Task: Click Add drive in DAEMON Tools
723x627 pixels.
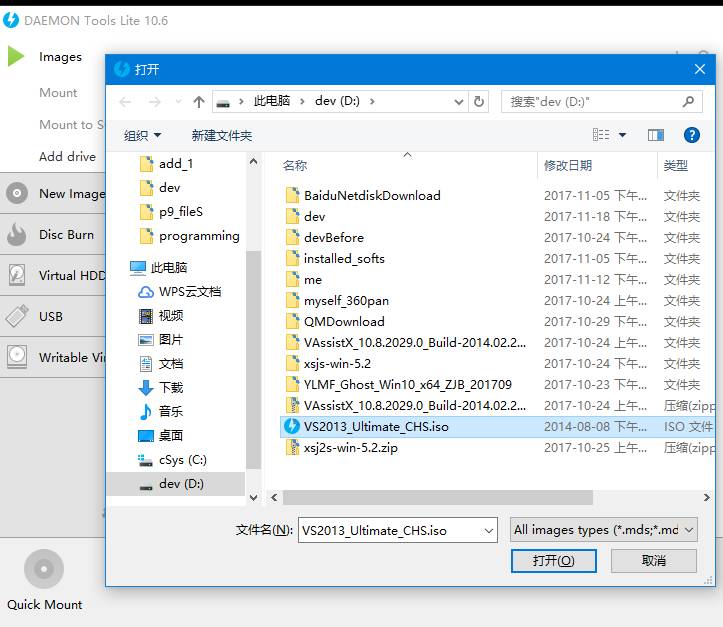Action: [x=67, y=157]
